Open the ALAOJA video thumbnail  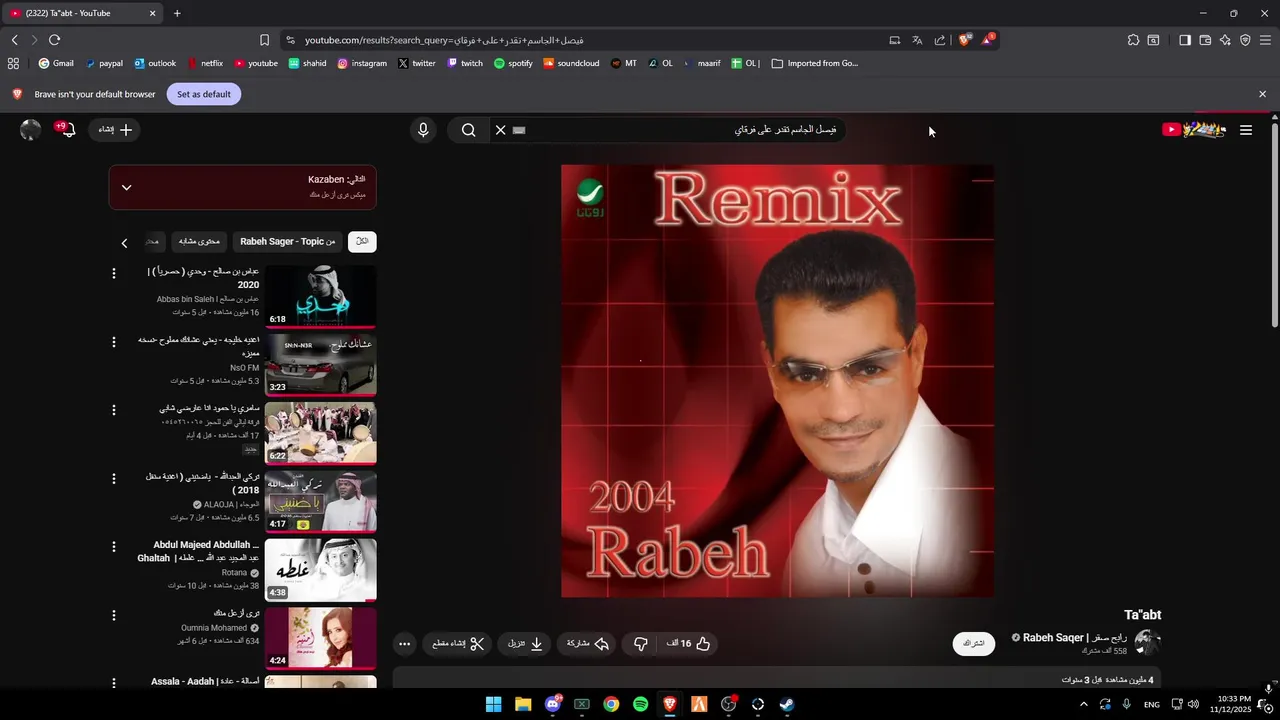tap(320, 502)
